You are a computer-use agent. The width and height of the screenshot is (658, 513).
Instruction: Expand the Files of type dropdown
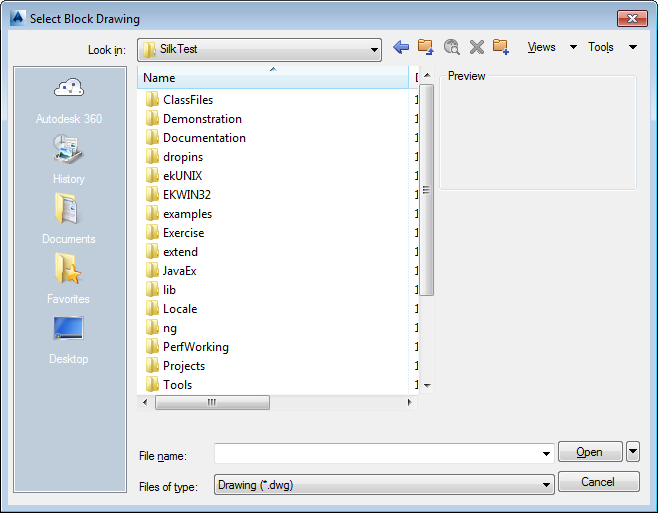(546, 485)
